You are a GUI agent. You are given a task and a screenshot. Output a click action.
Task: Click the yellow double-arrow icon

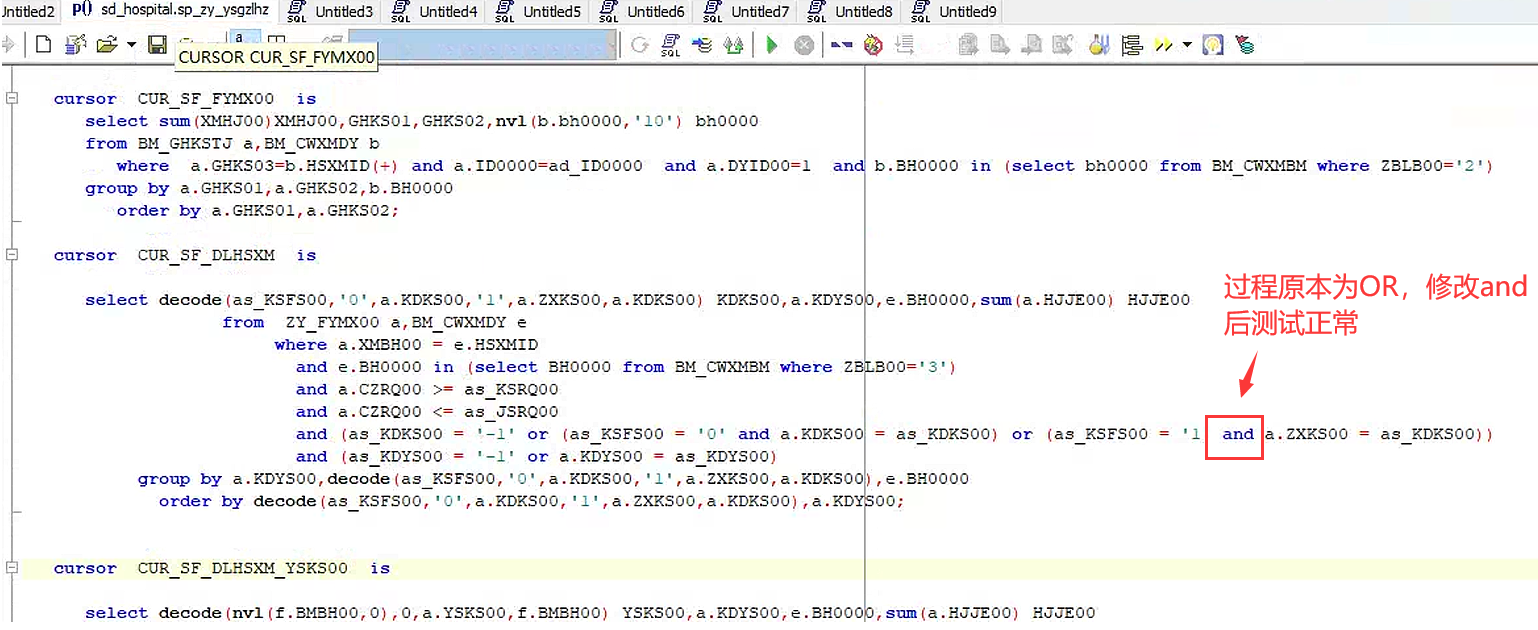pyautogui.click(x=1163, y=45)
